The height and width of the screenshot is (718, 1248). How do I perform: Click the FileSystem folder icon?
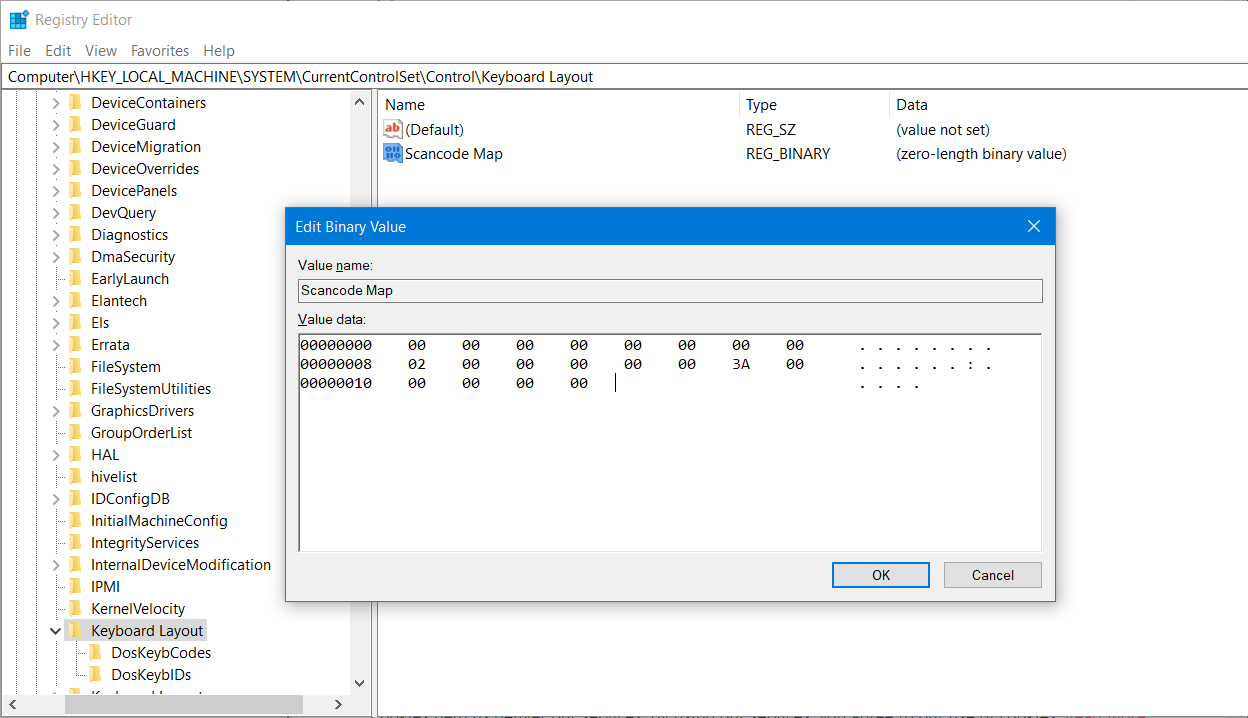click(75, 367)
